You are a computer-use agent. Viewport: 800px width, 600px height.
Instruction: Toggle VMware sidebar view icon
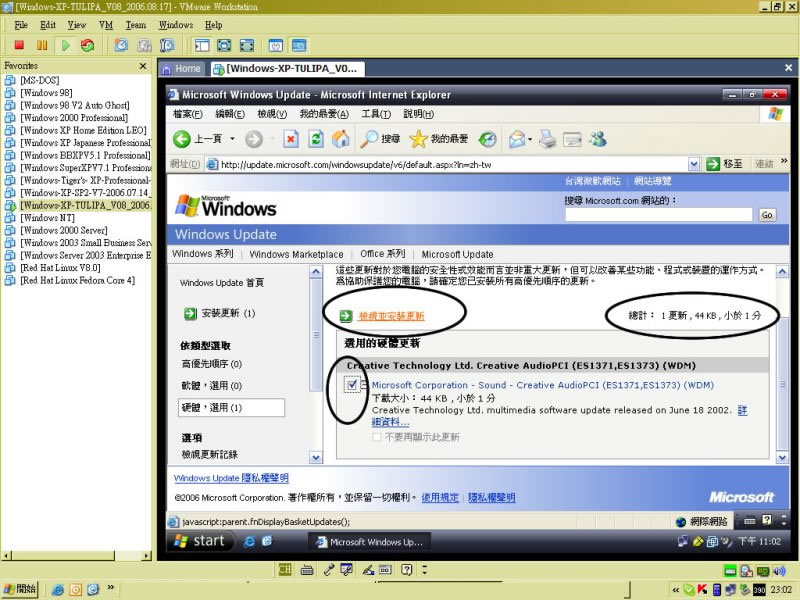coord(202,45)
